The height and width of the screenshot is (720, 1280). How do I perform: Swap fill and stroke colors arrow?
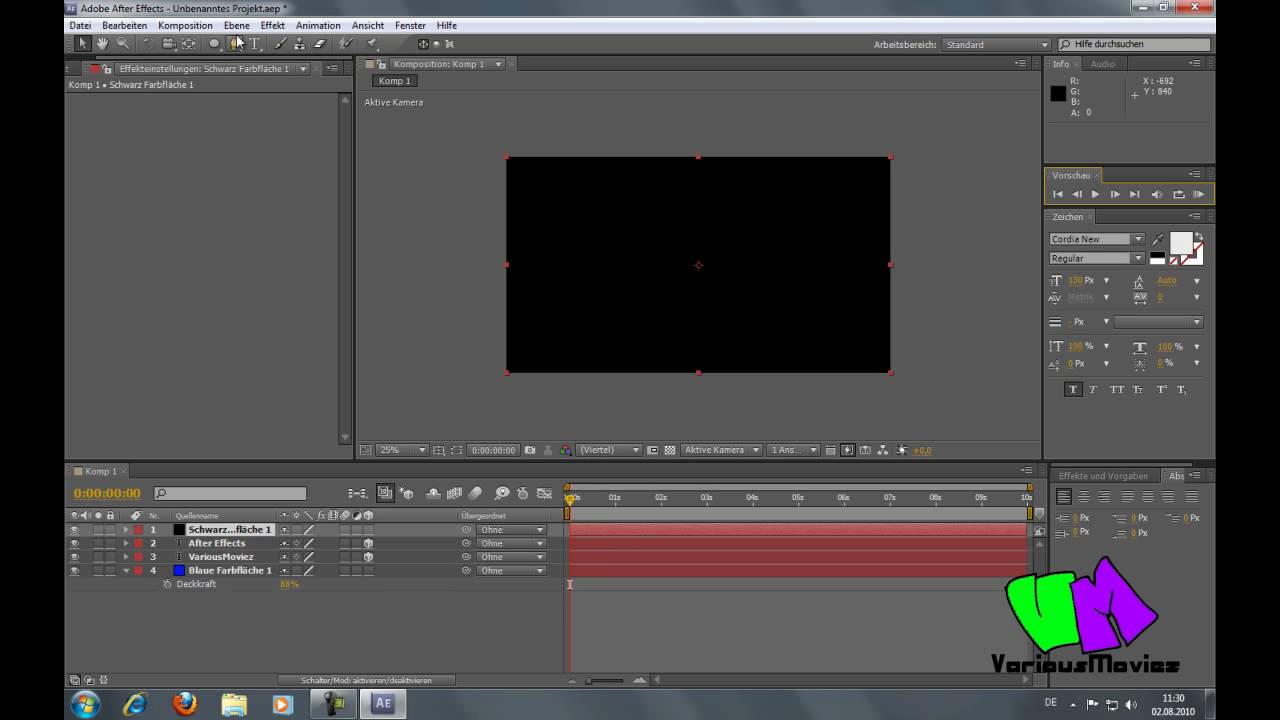pos(1199,236)
